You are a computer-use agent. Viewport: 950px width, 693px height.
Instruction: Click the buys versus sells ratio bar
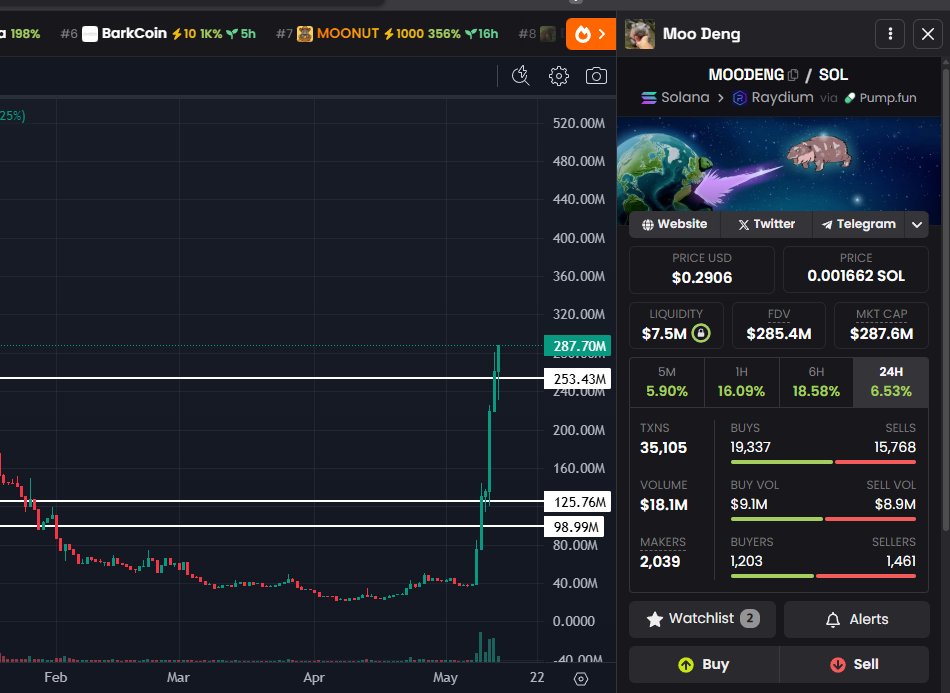tap(823, 462)
